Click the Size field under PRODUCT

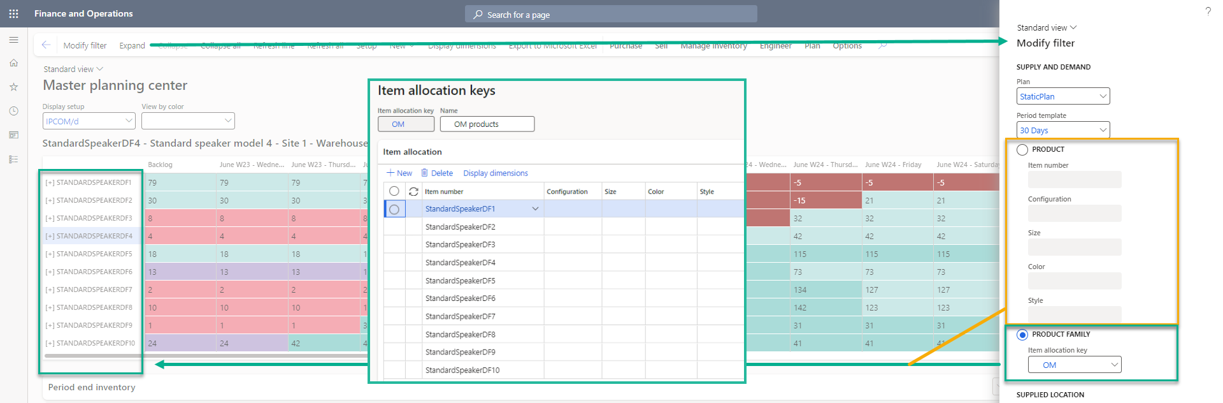click(x=1075, y=247)
